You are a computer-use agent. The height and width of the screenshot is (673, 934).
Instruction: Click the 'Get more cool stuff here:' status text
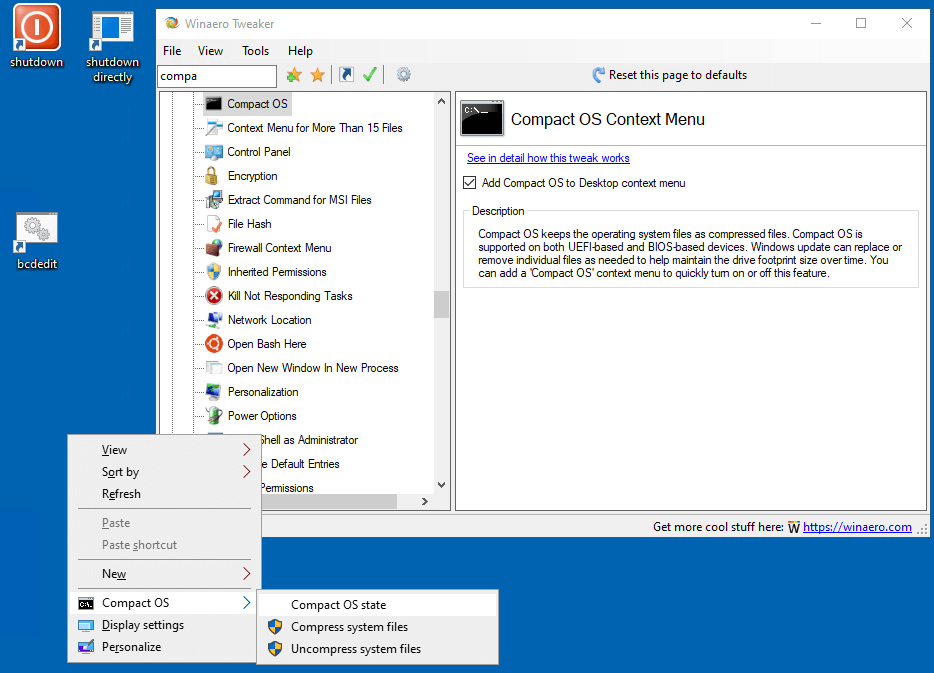718,527
